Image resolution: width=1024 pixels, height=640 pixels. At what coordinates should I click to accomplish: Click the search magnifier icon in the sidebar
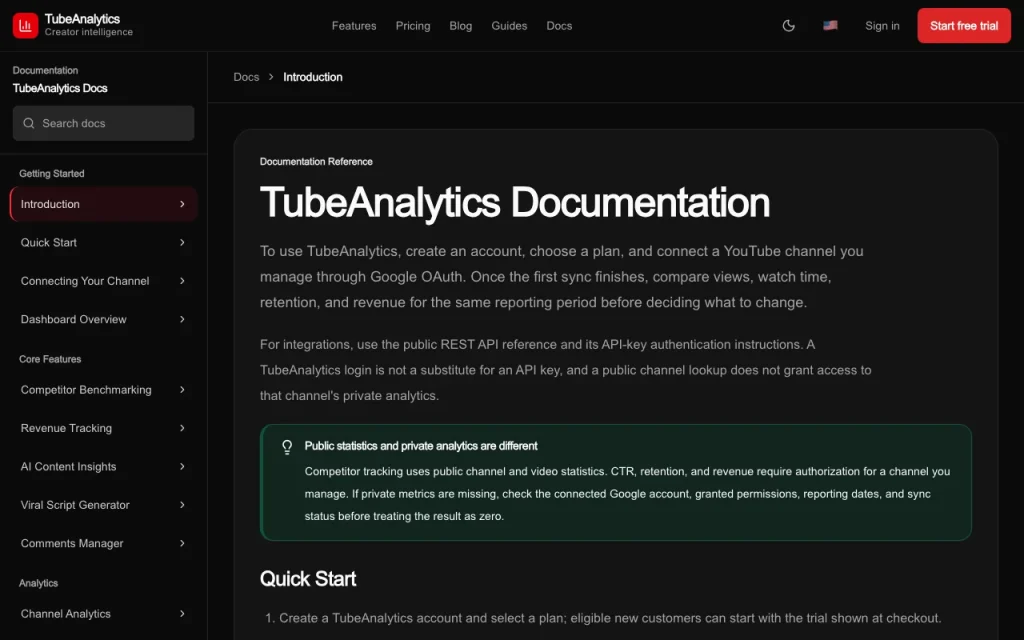[29, 123]
